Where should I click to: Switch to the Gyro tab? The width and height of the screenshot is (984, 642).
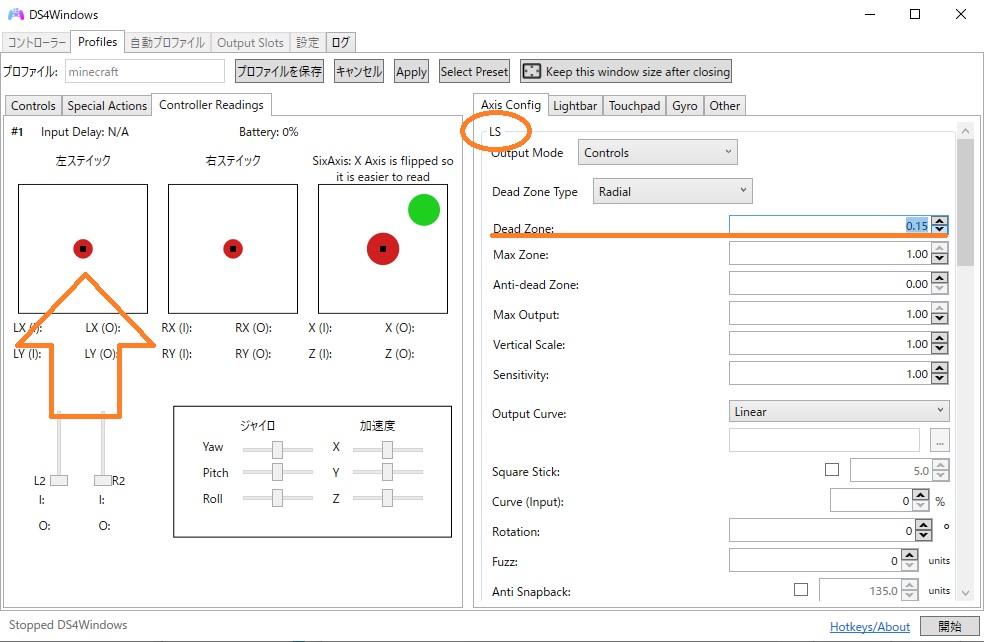685,105
